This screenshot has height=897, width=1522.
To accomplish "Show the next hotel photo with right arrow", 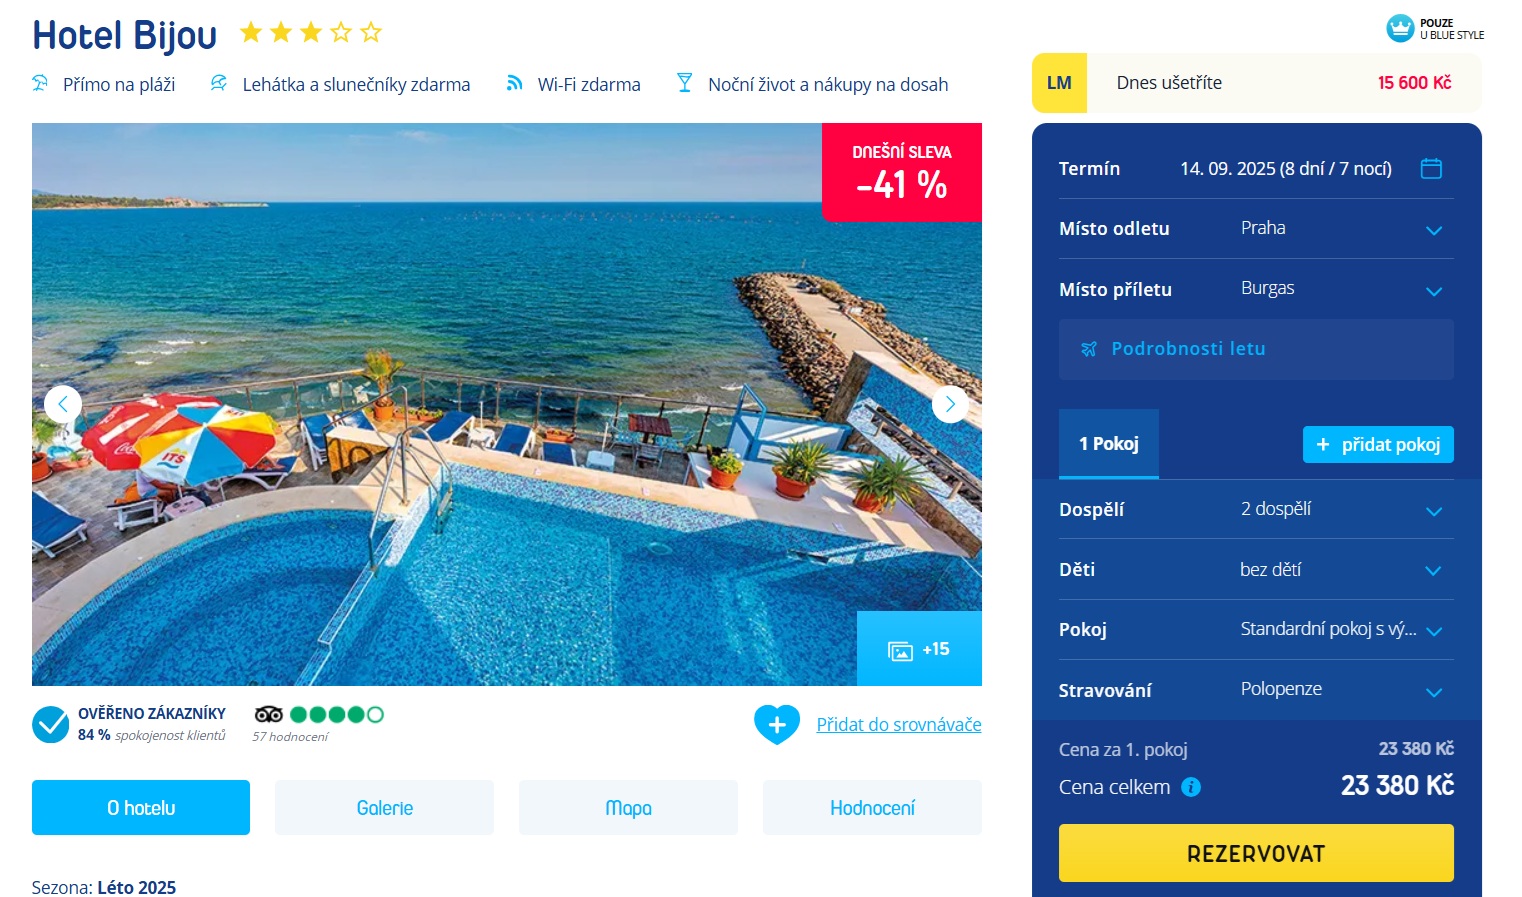I will [x=950, y=404].
